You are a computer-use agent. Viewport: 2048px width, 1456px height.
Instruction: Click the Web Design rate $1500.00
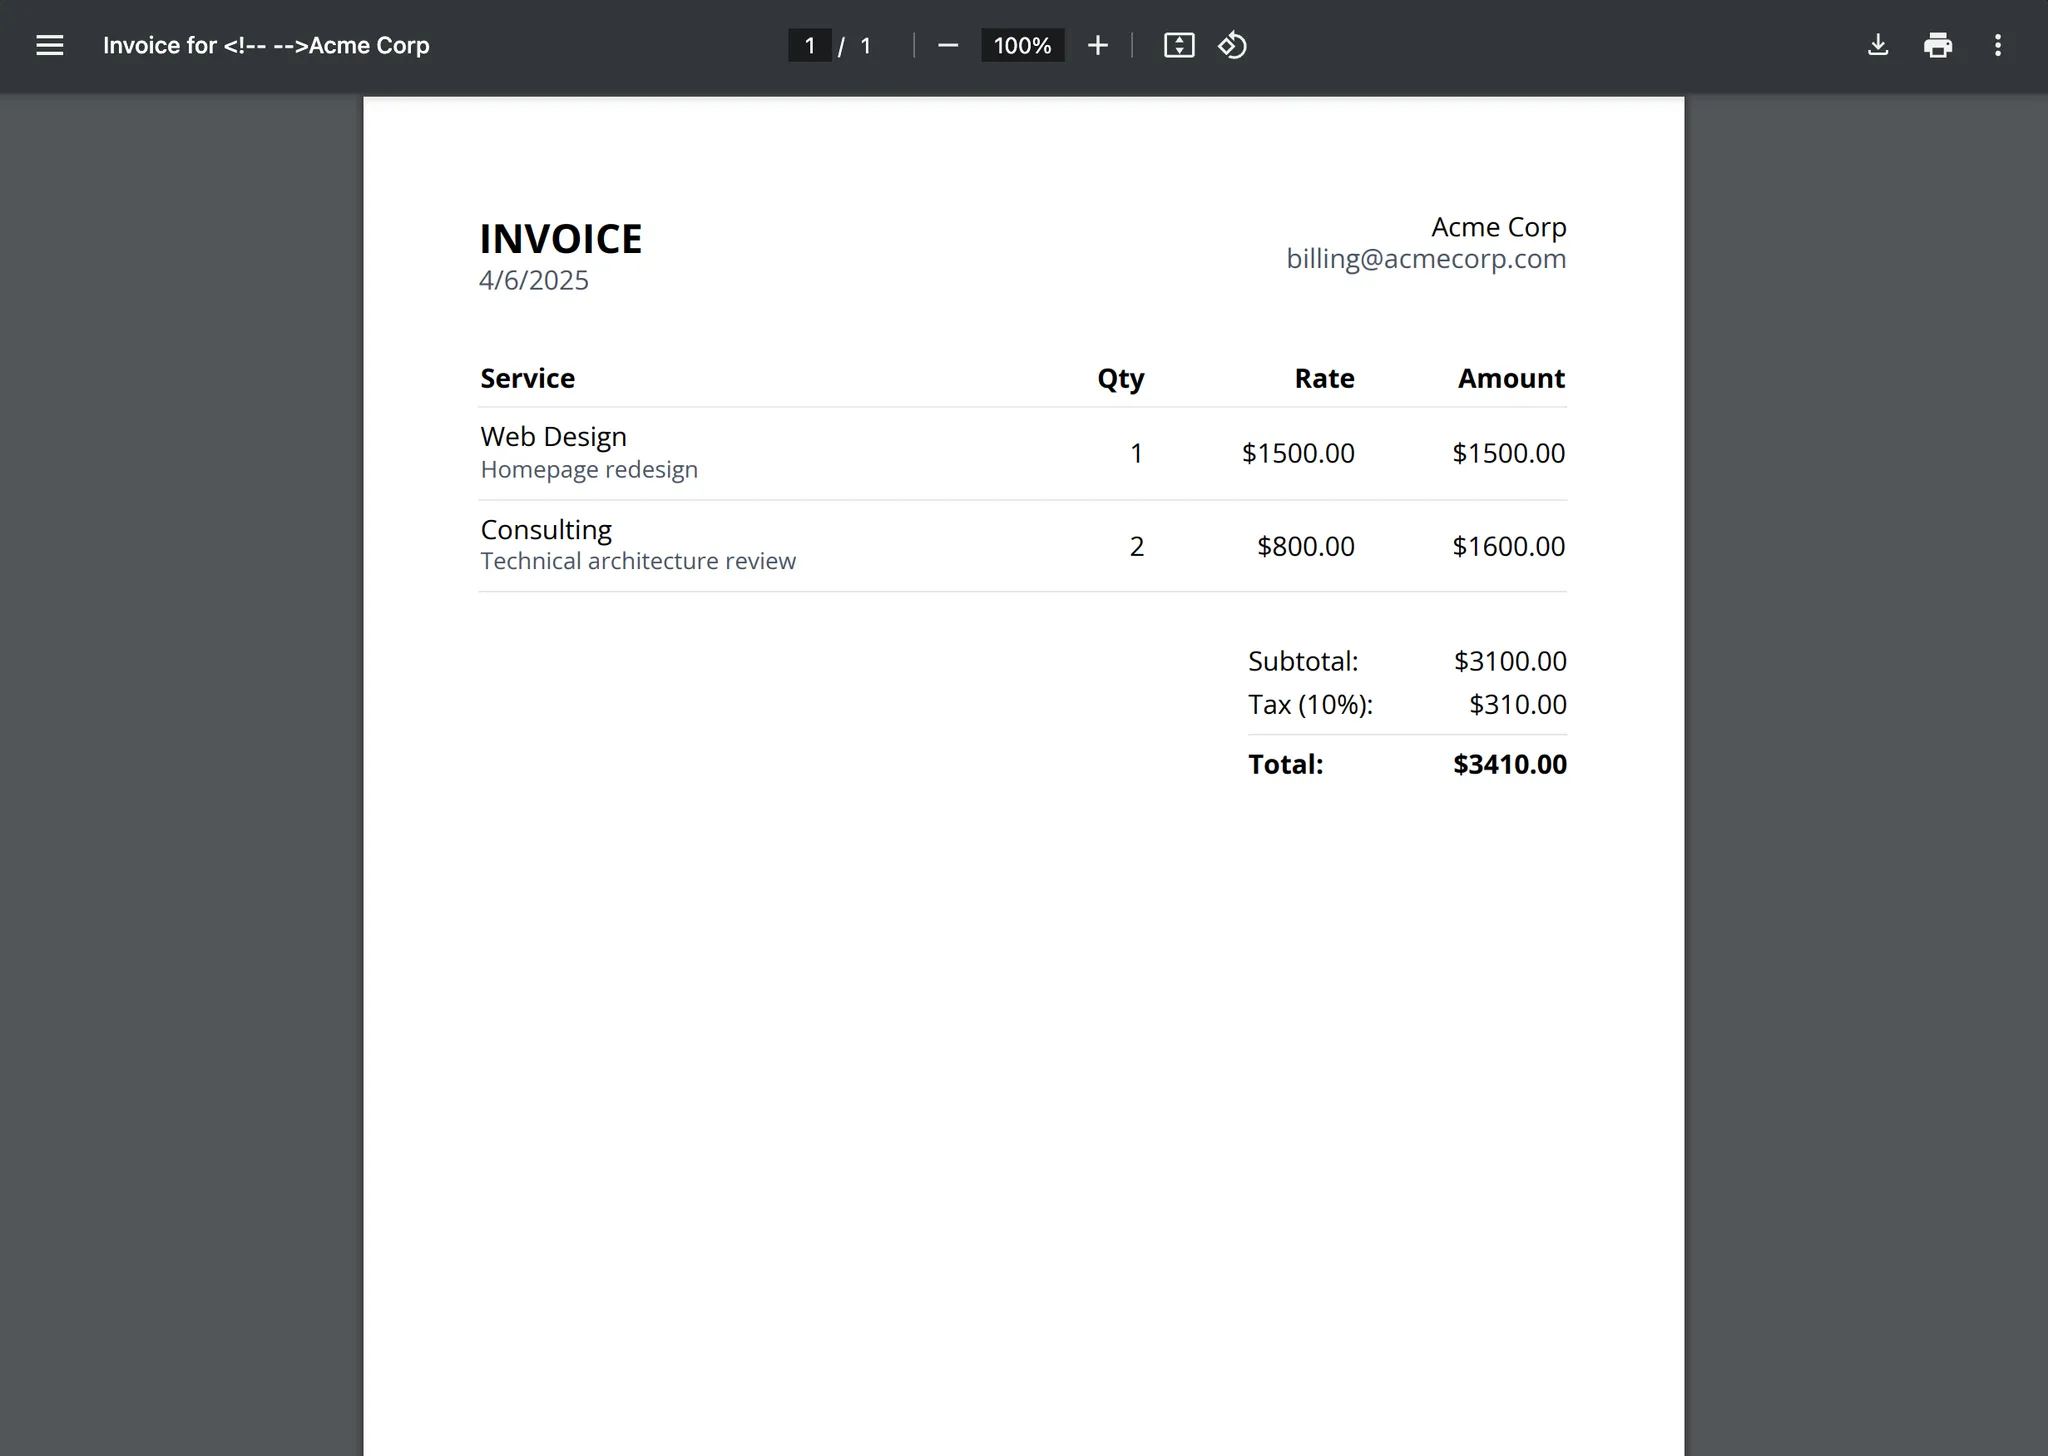coord(1298,453)
